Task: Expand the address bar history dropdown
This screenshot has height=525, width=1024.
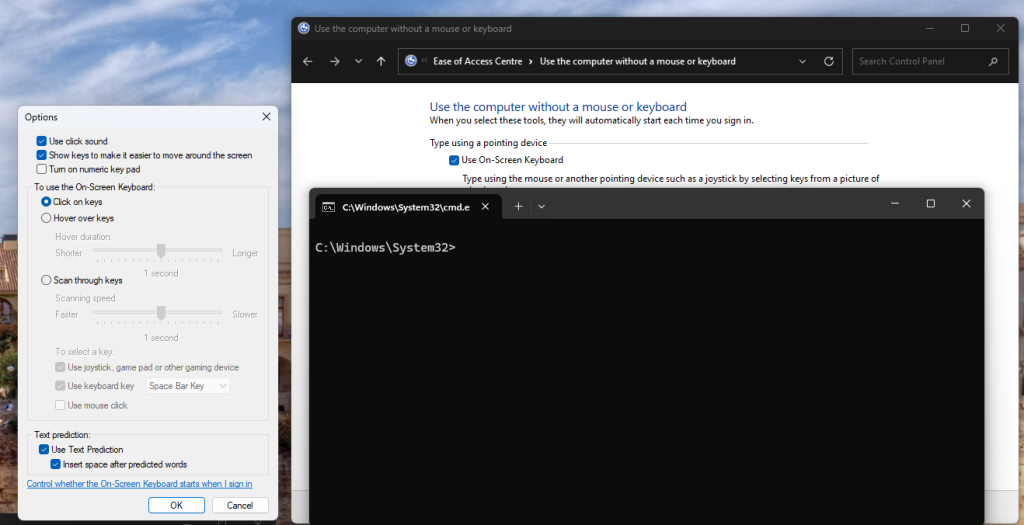Action: 803,62
